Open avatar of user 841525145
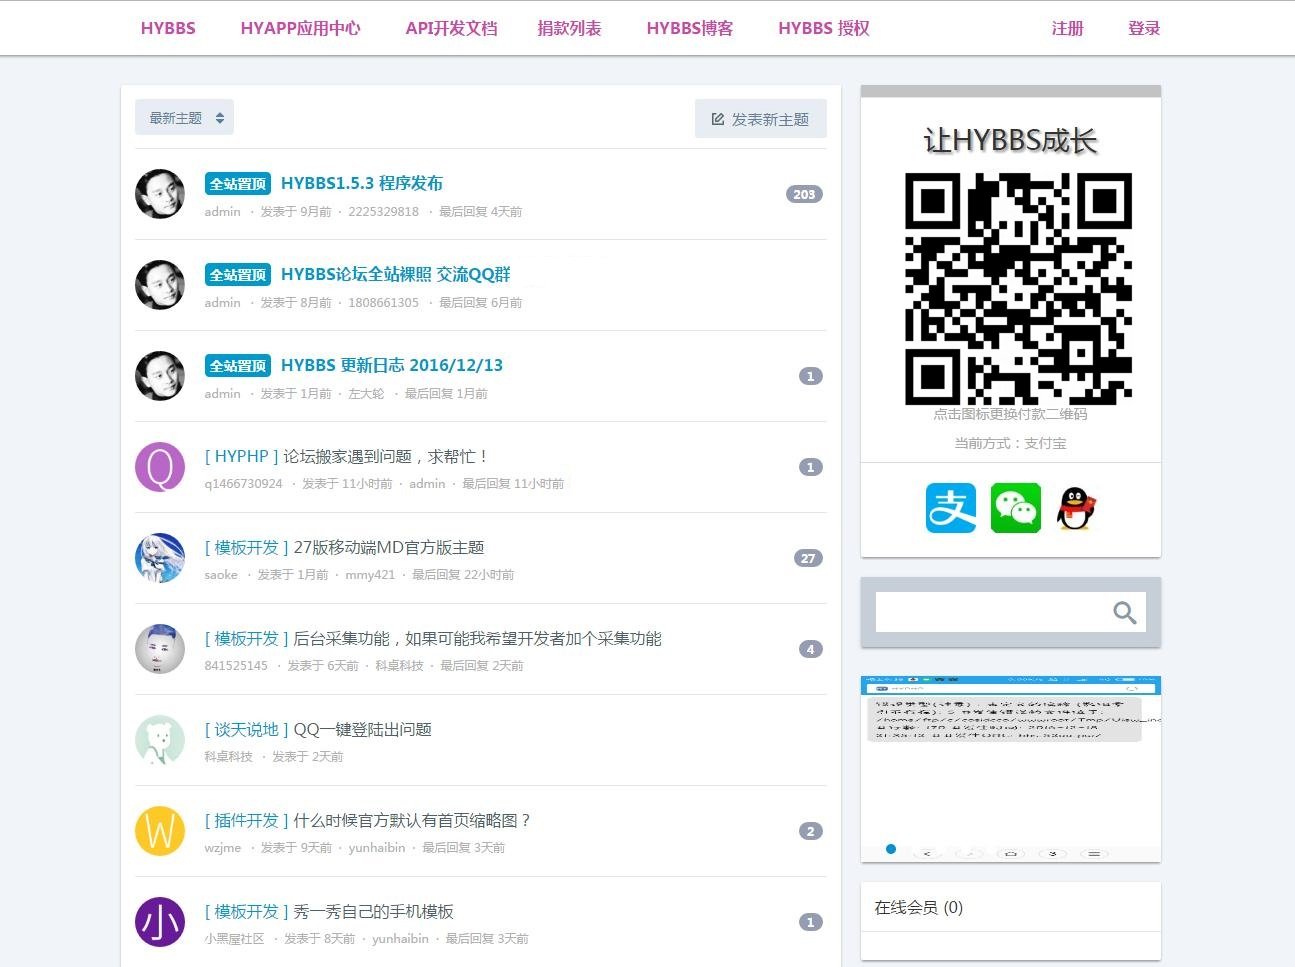Screen dimensions: 1295x967 tap(160, 649)
